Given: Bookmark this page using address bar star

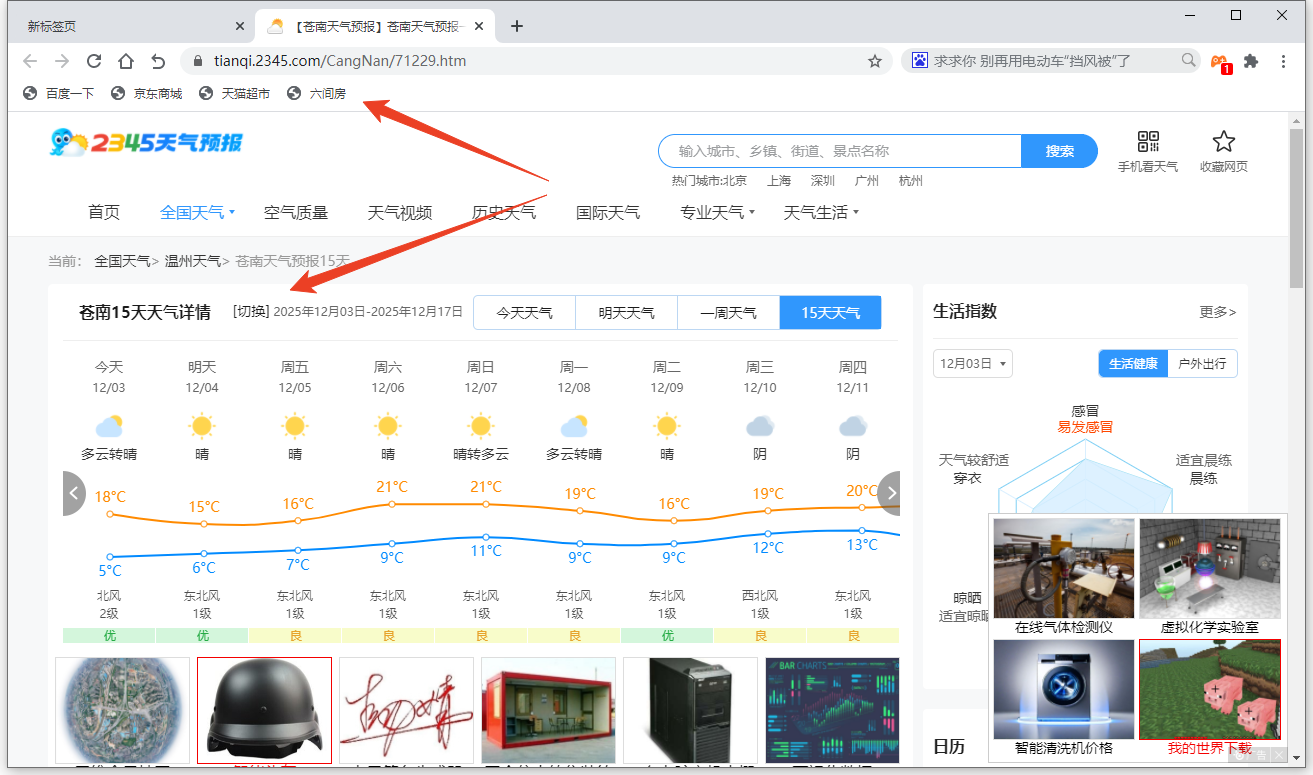Looking at the screenshot, I should [875, 61].
